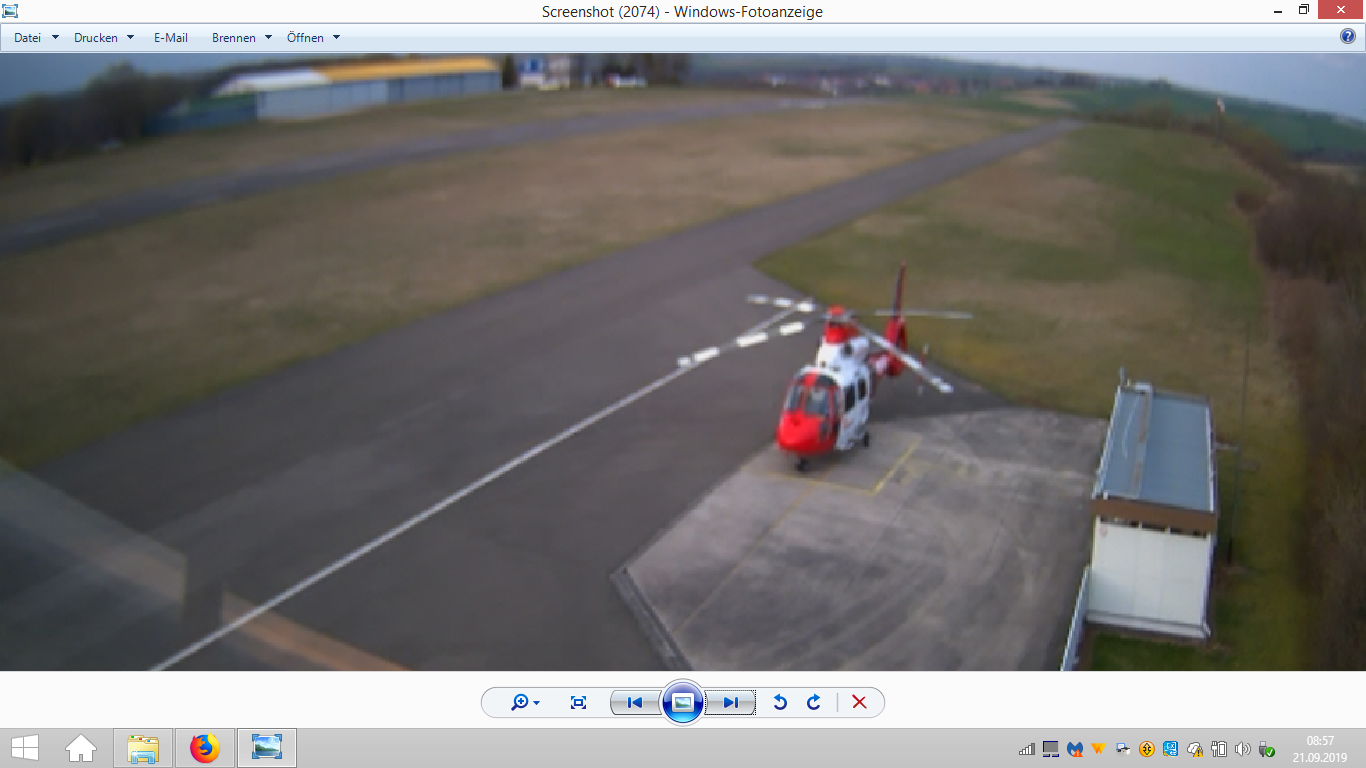Restore down the Windows-Fotoanzeige window
Viewport: 1366px width, 768px height.
click(x=1304, y=10)
